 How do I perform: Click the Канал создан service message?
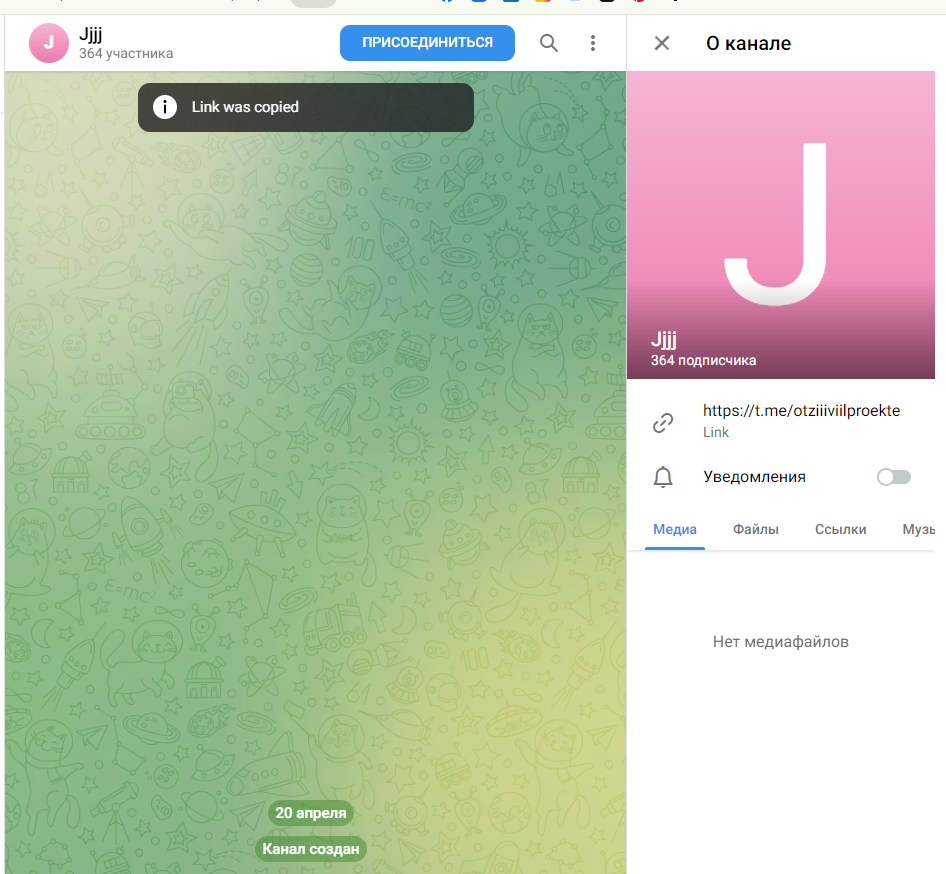click(311, 850)
